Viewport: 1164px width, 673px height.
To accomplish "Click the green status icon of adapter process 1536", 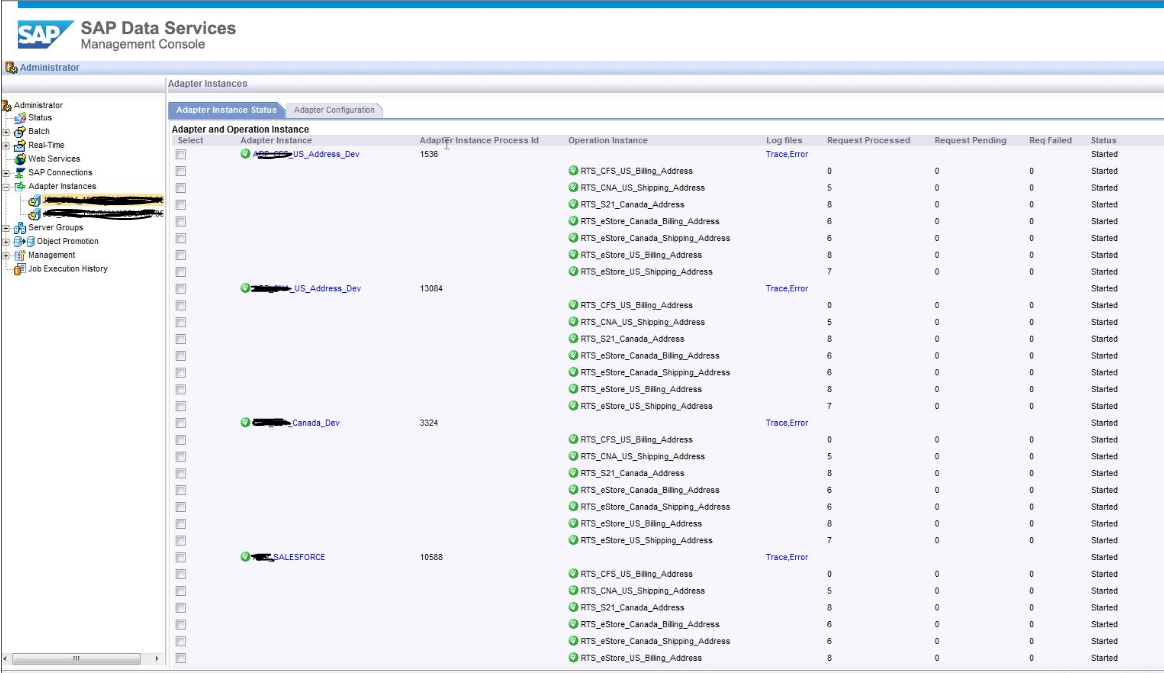I will click(x=245, y=154).
